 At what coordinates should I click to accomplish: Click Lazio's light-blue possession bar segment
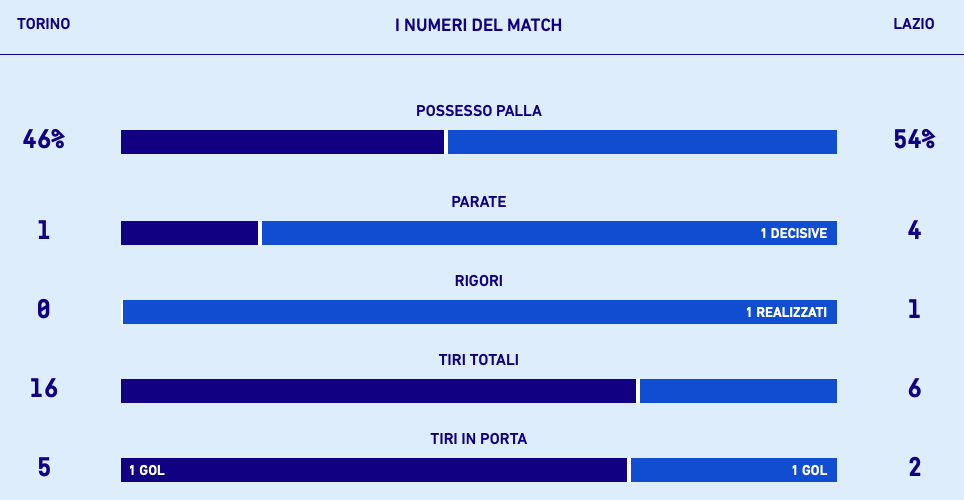[x=642, y=142]
